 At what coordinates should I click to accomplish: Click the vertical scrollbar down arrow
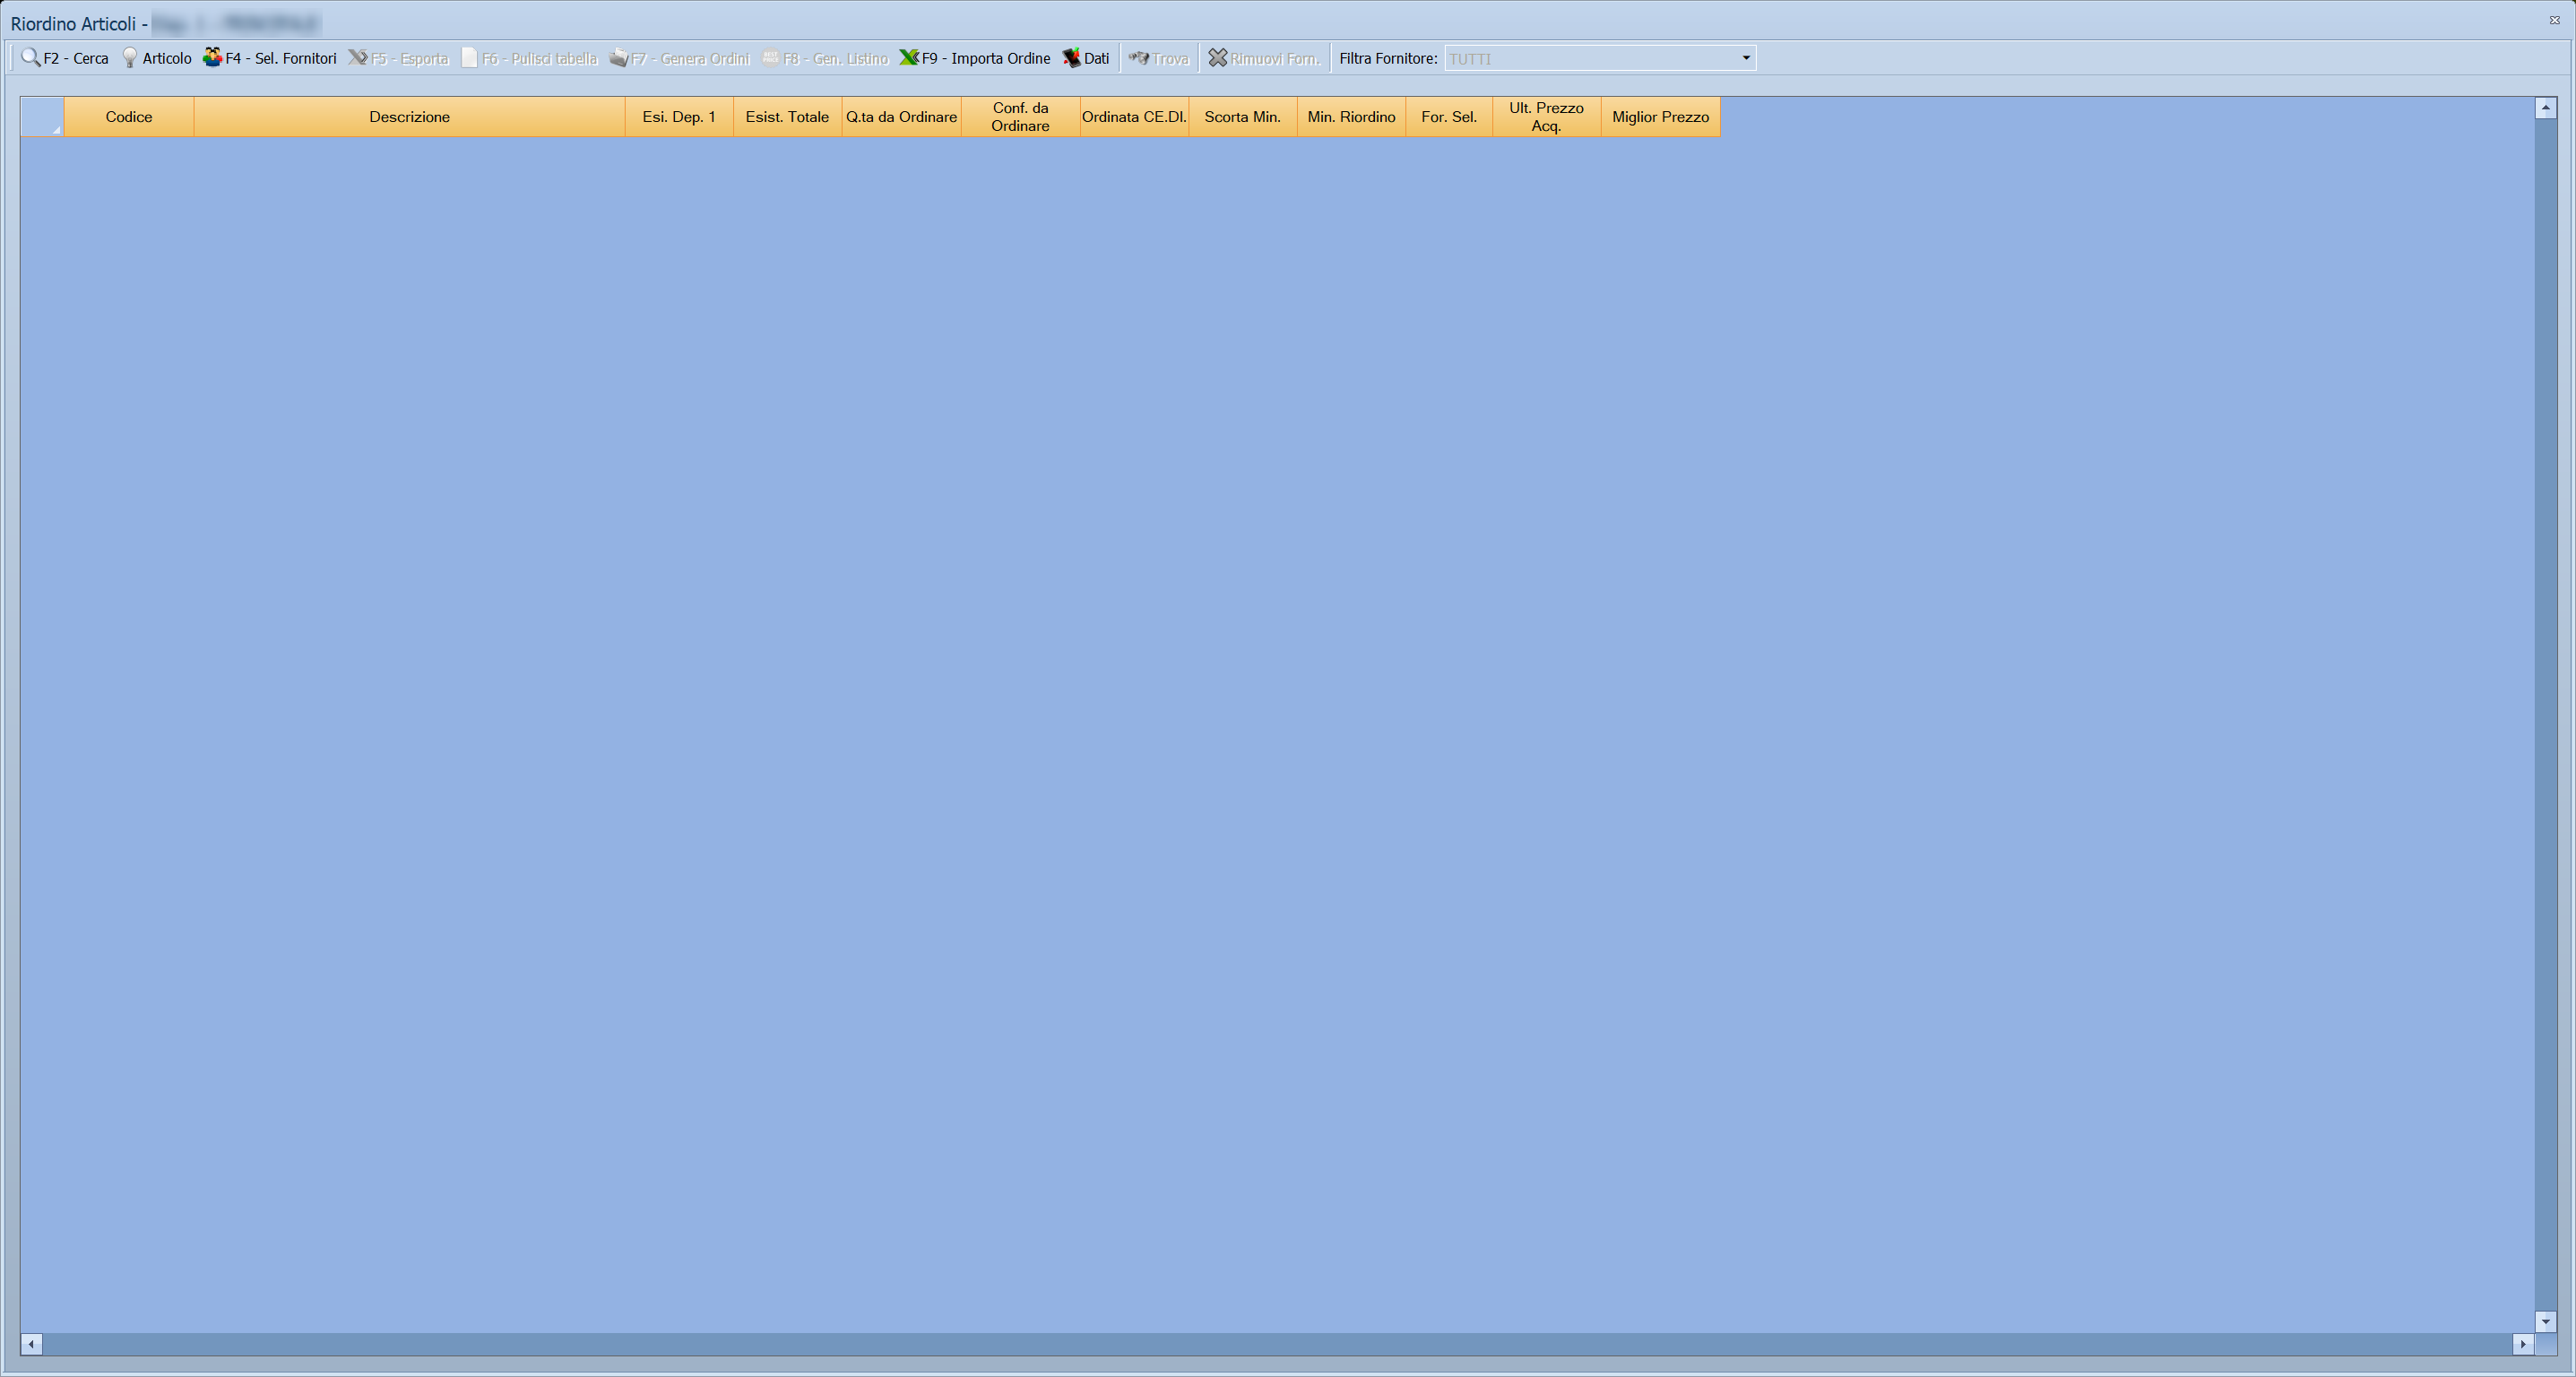[2545, 1322]
